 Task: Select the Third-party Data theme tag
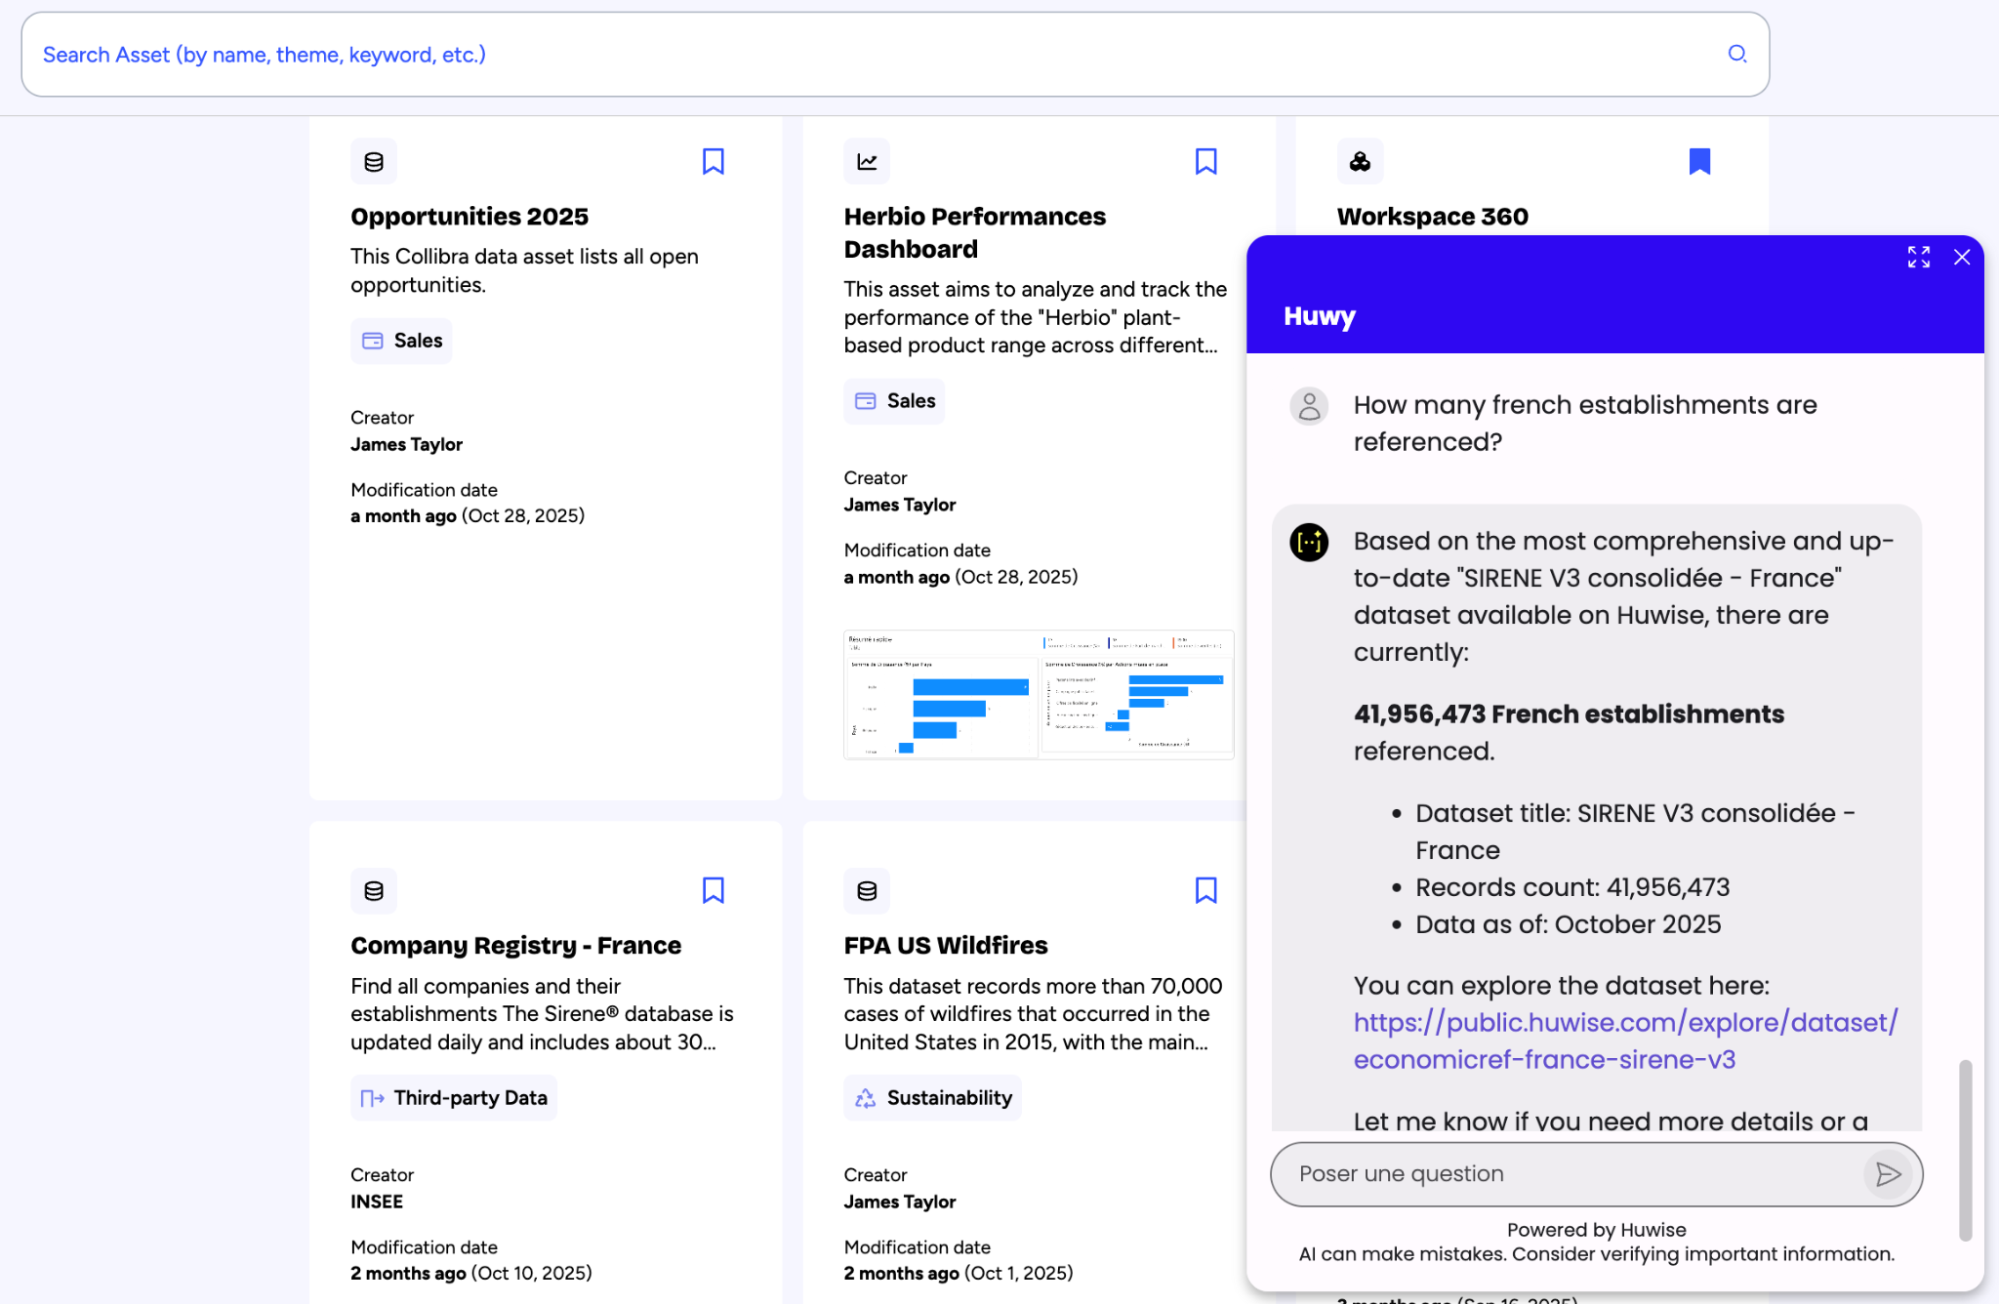(x=454, y=1098)
